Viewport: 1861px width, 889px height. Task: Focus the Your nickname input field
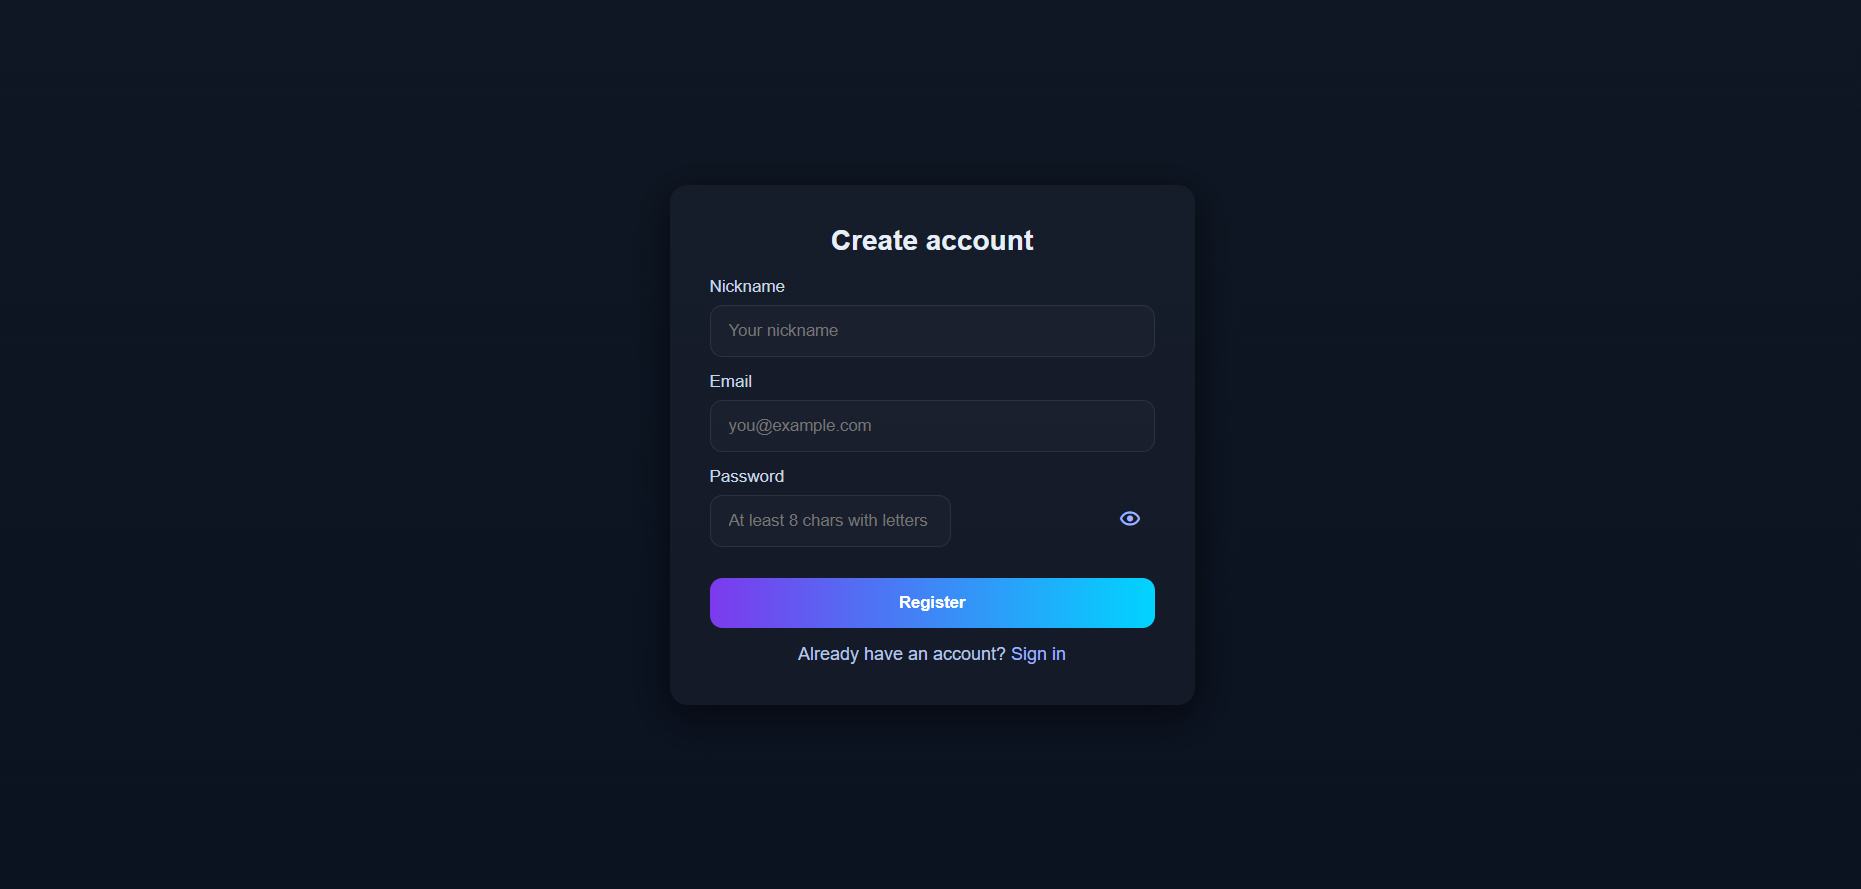click(932, 331)
